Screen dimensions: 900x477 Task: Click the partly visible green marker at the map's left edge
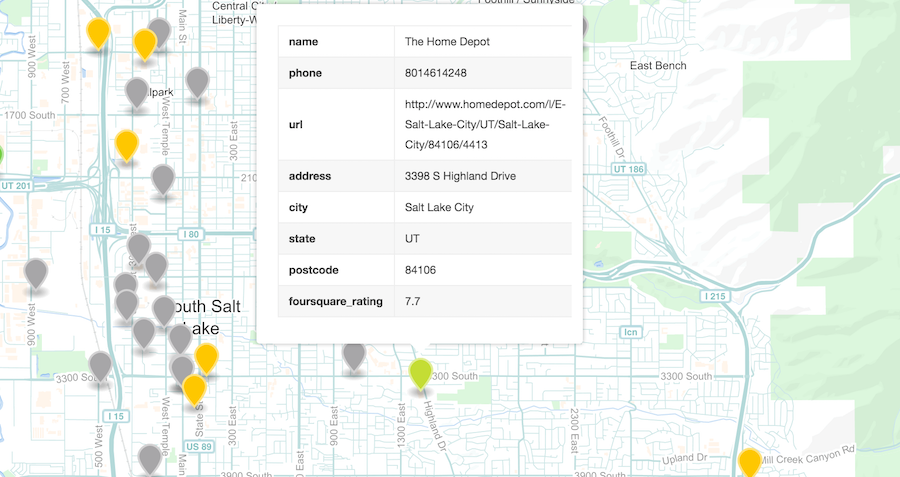click(1, 155)
